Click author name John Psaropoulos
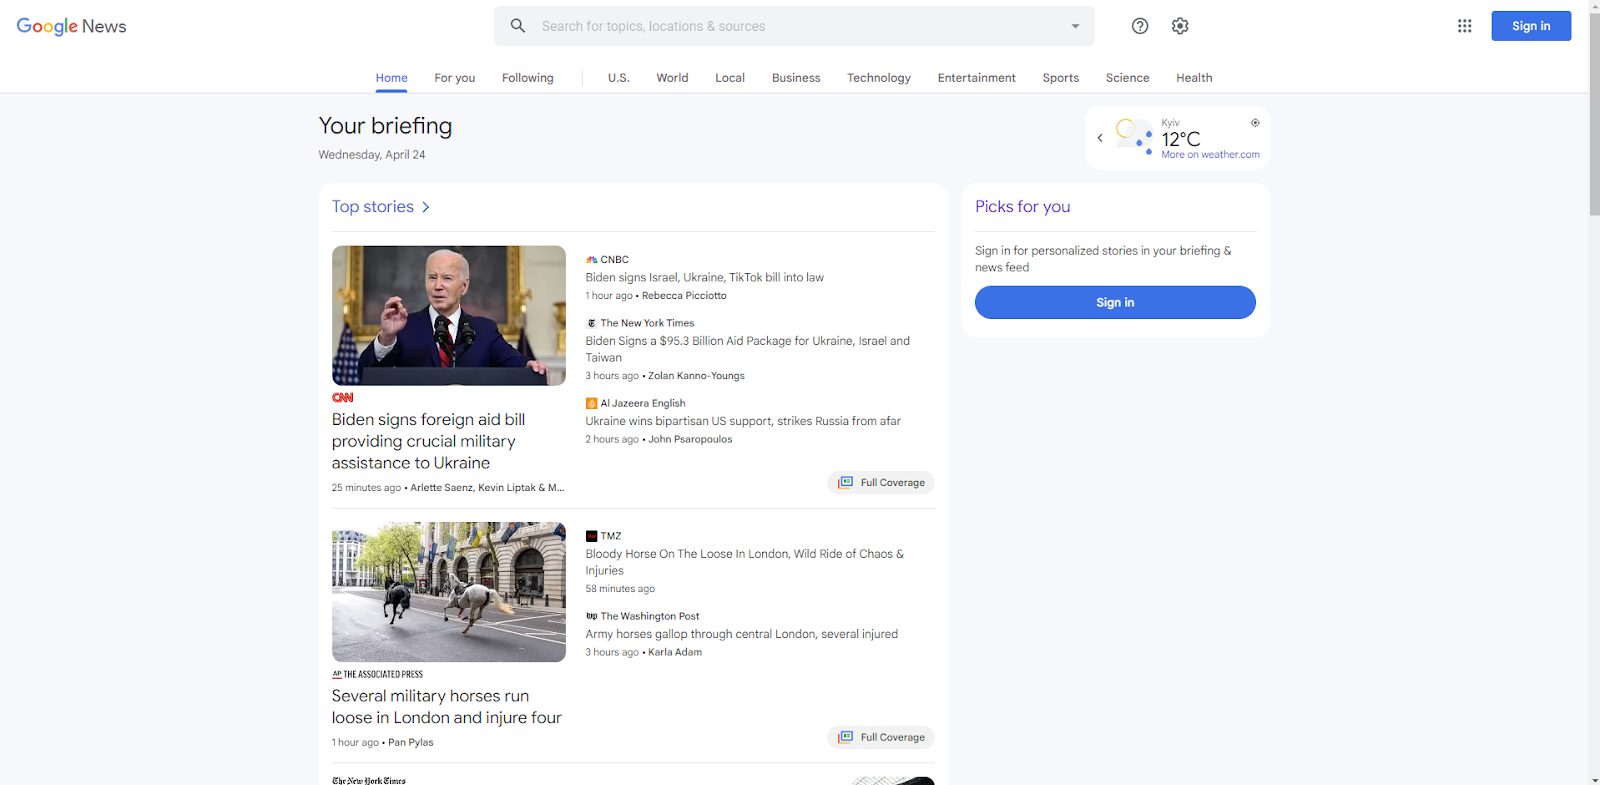Viewport: 1600px width, 785px height. 690,439
